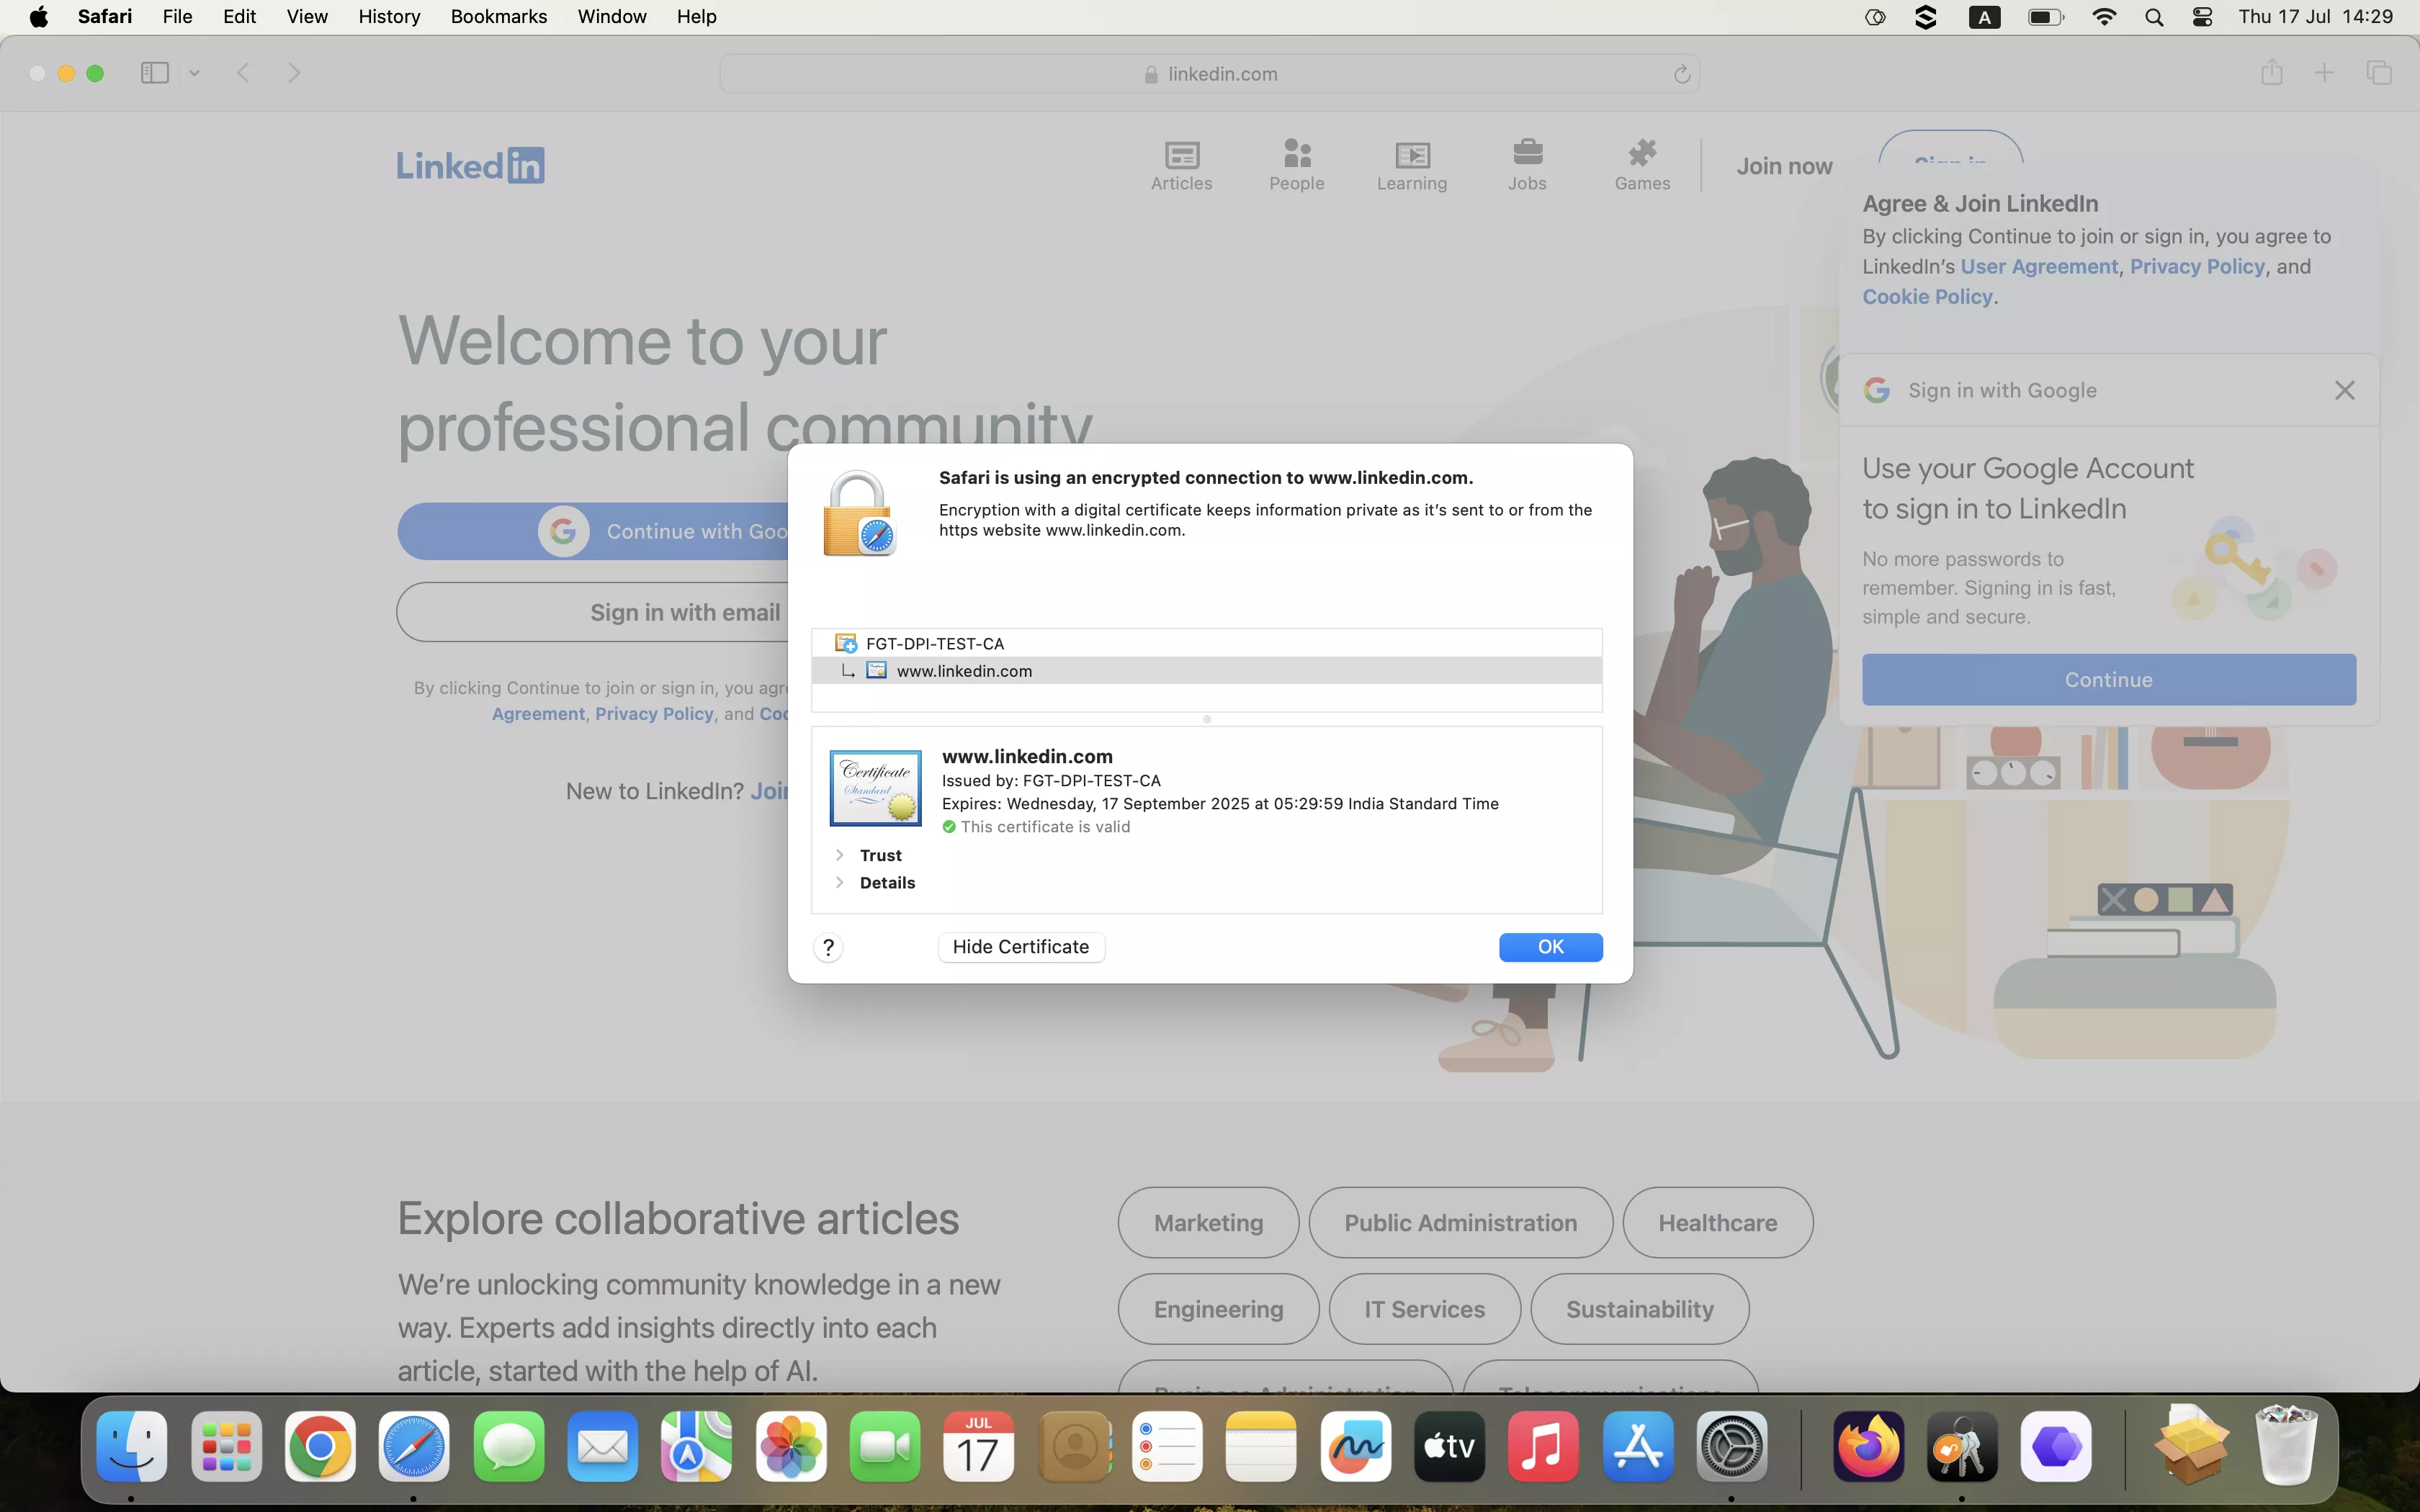The height and width of the screenshot is (1512, 2420).
Task: Select FGT-DPI-TEST-CA in certificate chain
Action: [1206, 643]
